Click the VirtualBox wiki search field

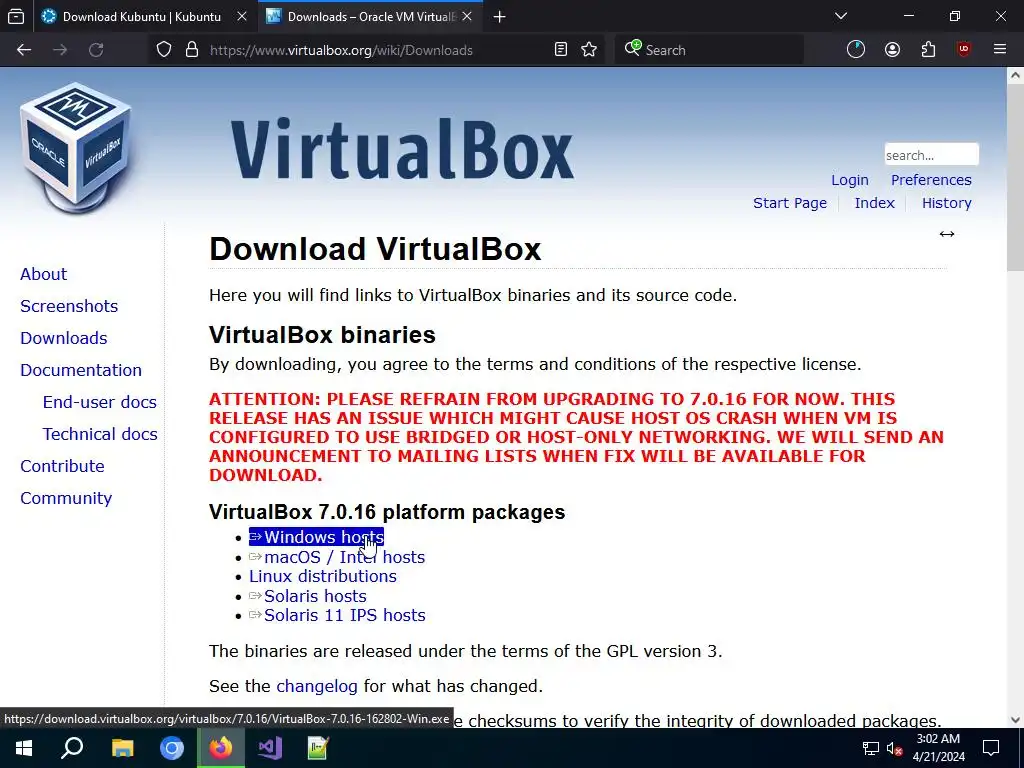(x=931, y=155)
